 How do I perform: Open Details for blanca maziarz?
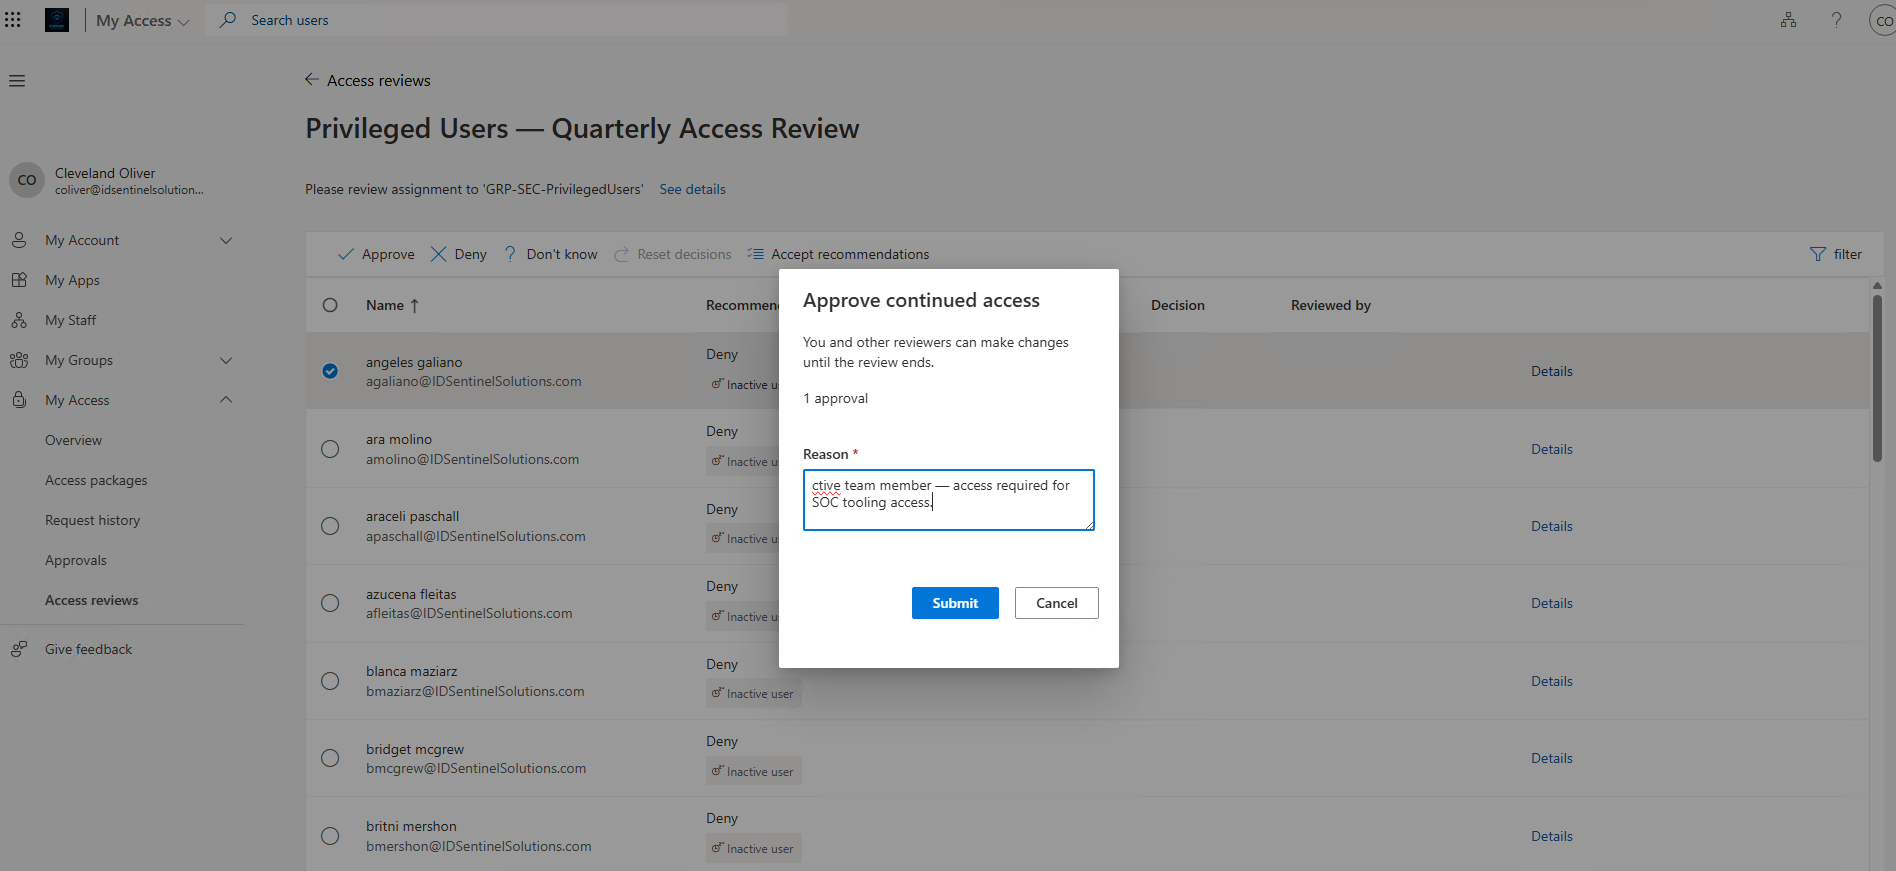tap(1551, 681)
